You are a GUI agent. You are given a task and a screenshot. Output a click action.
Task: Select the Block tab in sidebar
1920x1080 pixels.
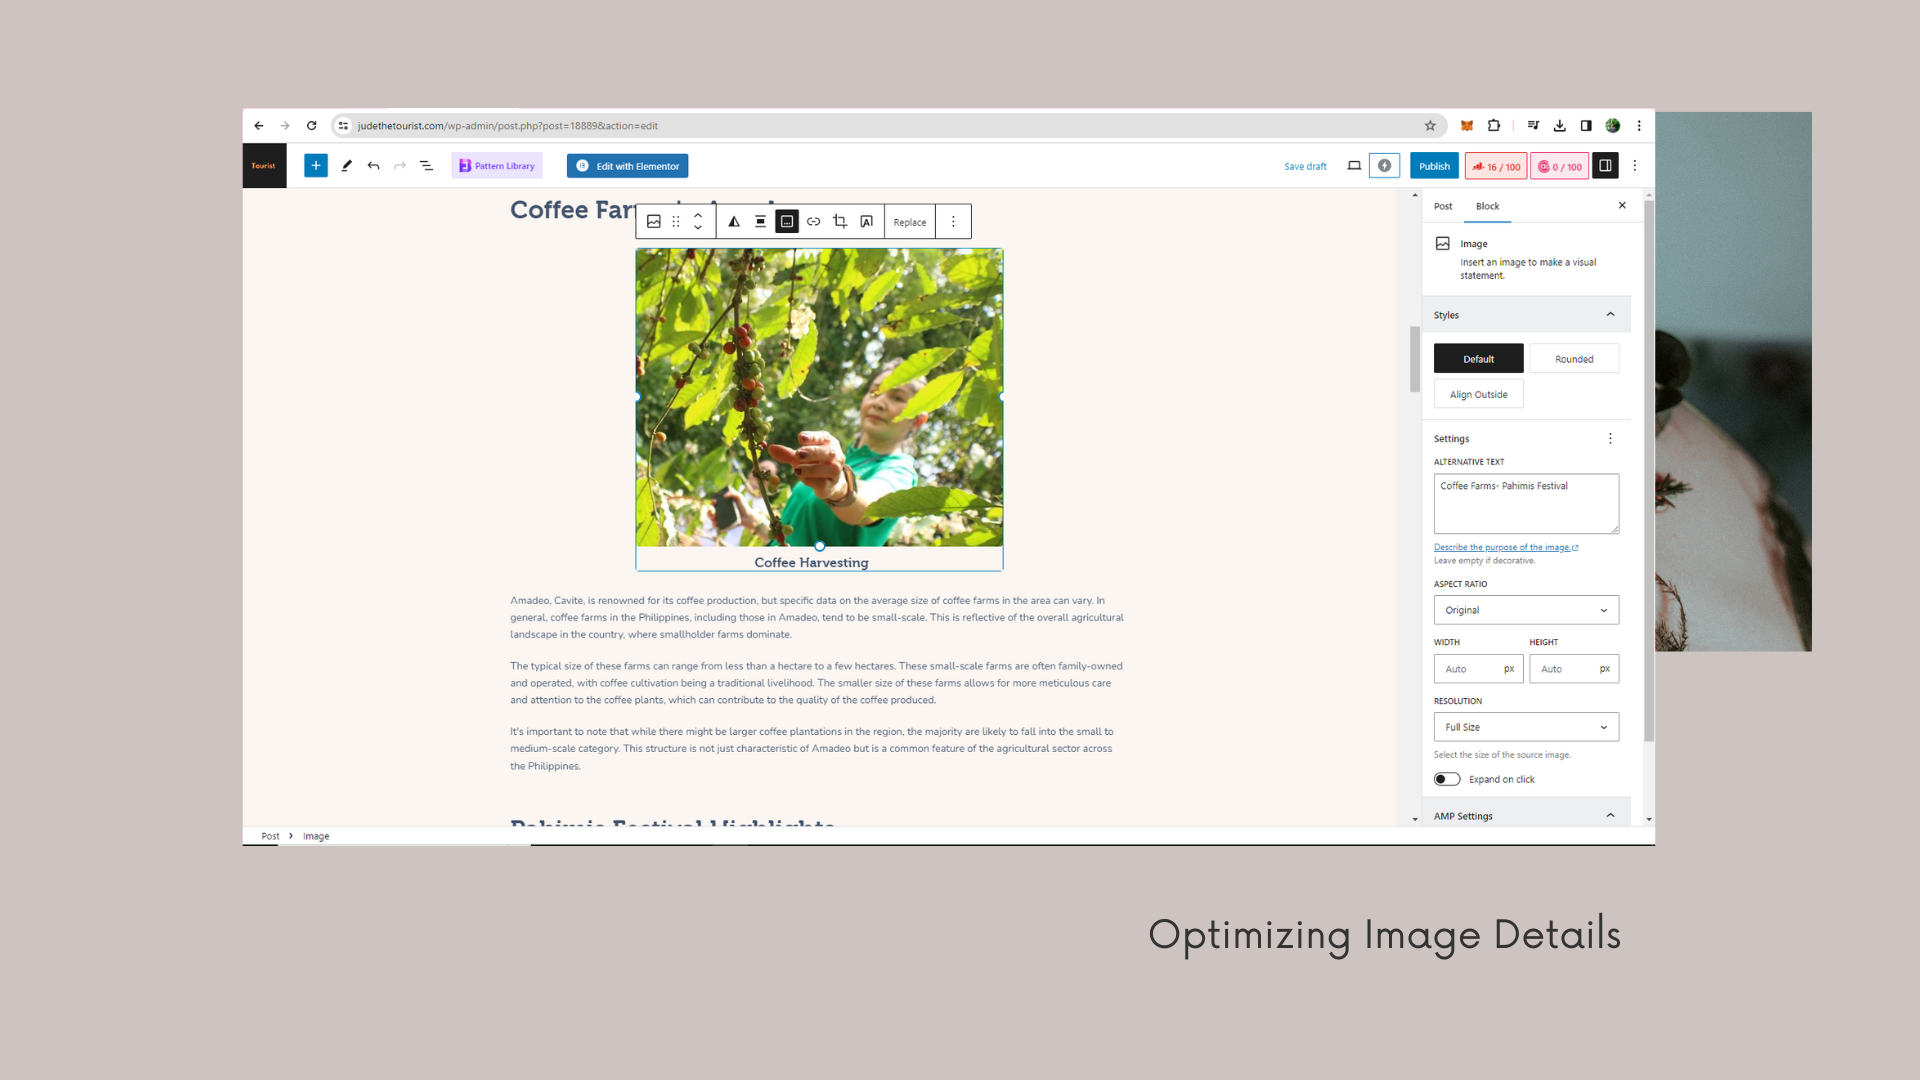pos(1487,206)
